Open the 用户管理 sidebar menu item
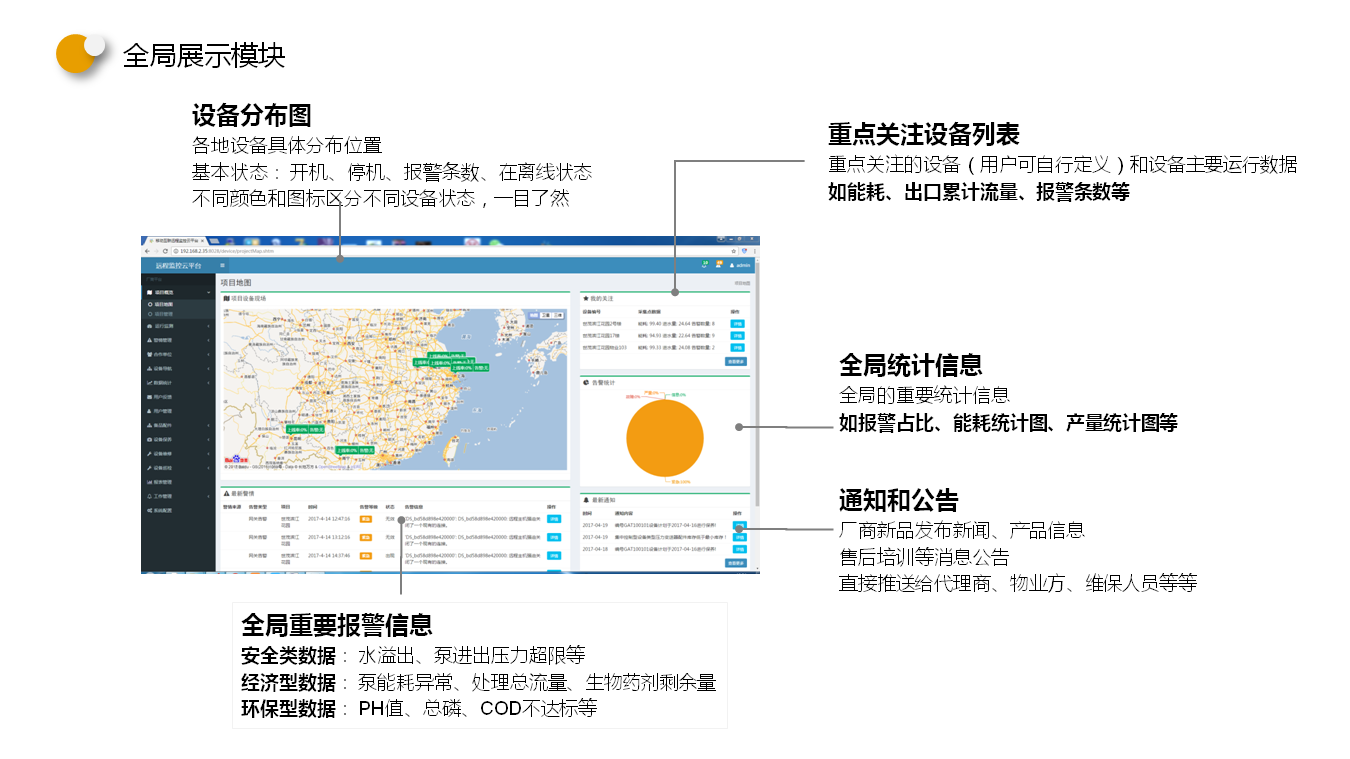This screenshot has height=759, width=1350. (x=163, y=411)
